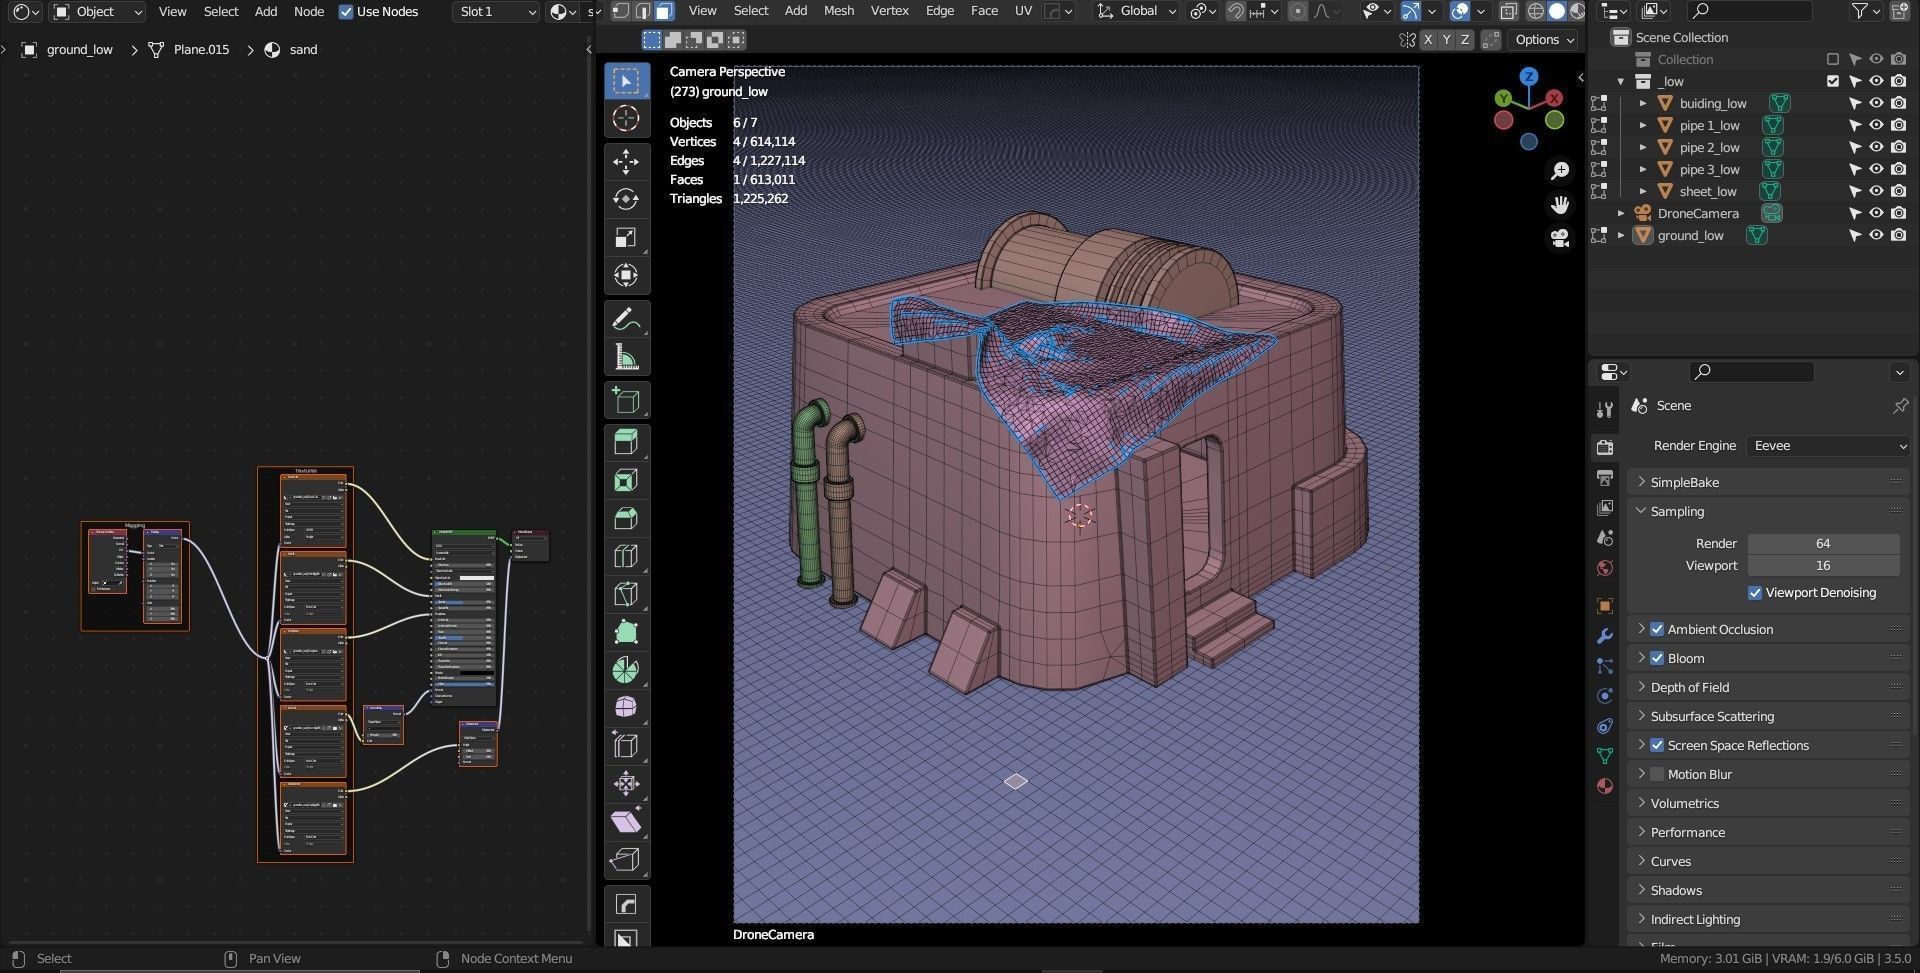Disable Ambient Occlusion checkbox
Viewport: 1920px width, 973px height.
(1657, 629)
